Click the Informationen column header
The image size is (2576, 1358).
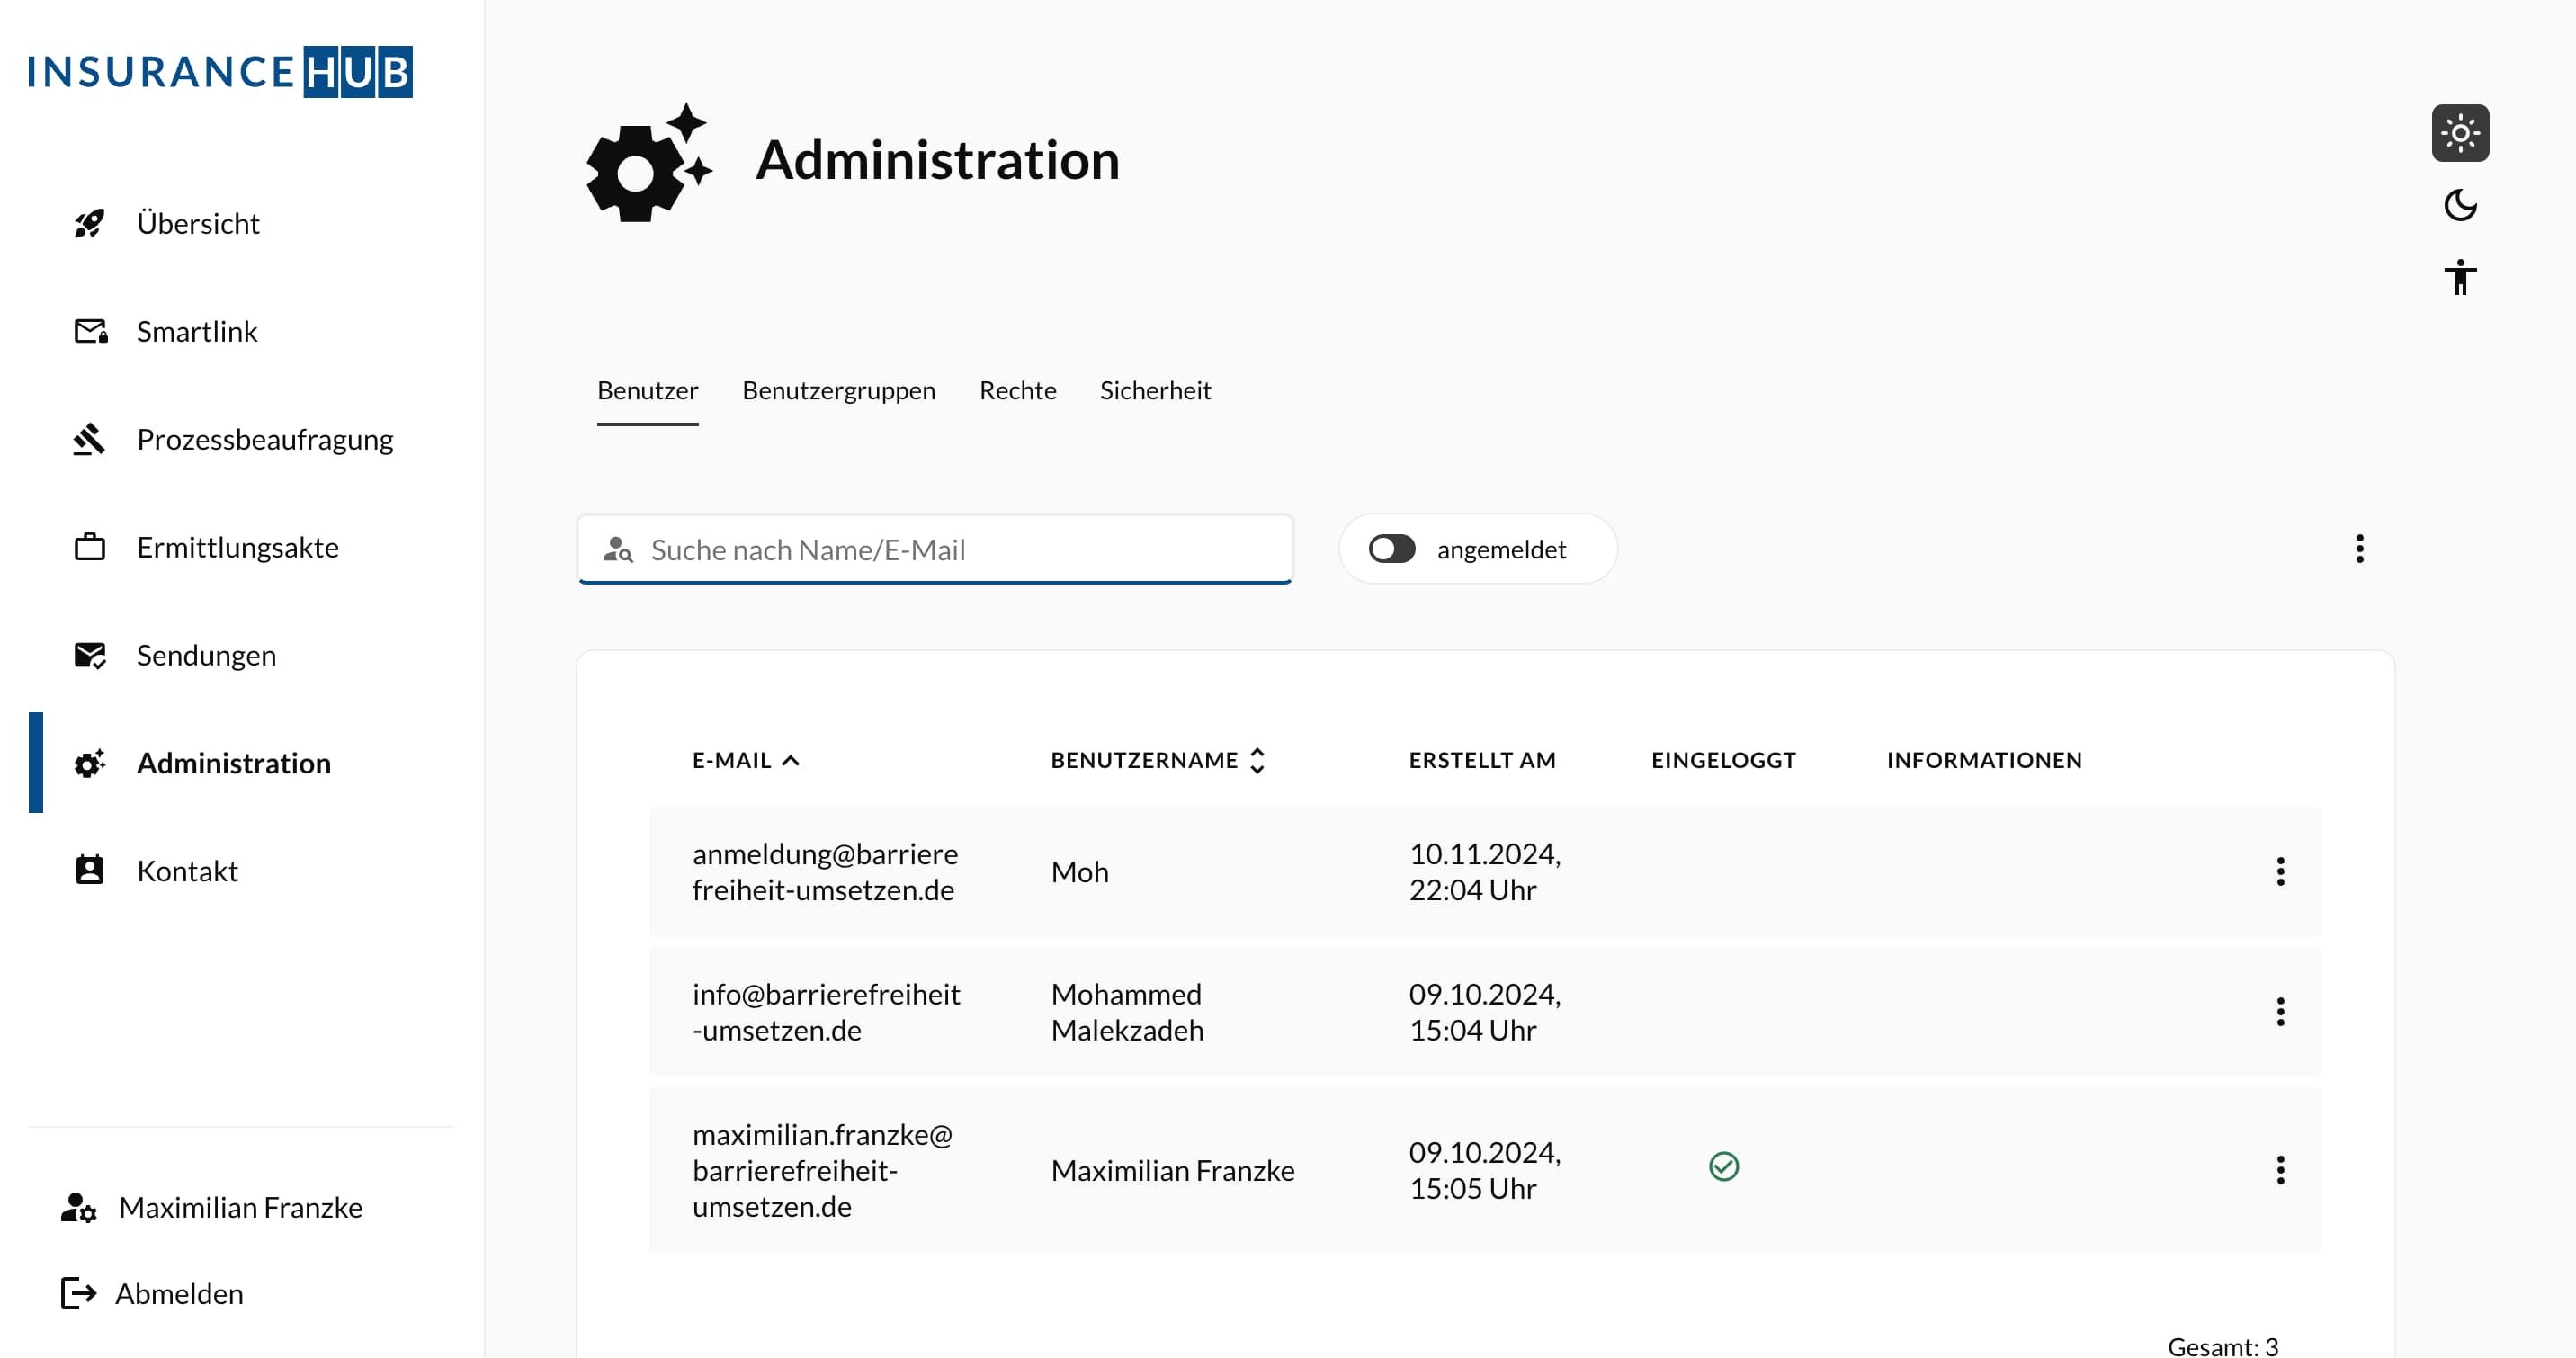point(1984,760)
